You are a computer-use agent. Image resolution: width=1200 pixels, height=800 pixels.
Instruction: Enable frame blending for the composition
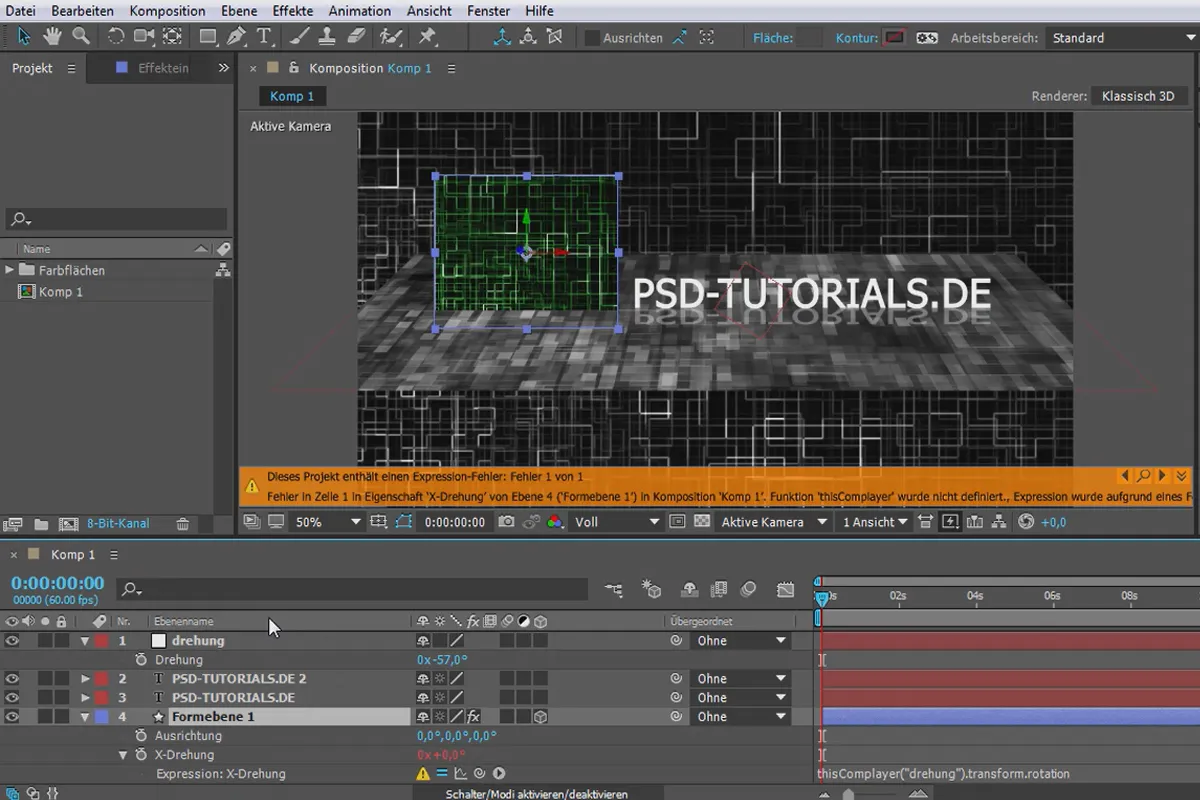tap(718, 590)
